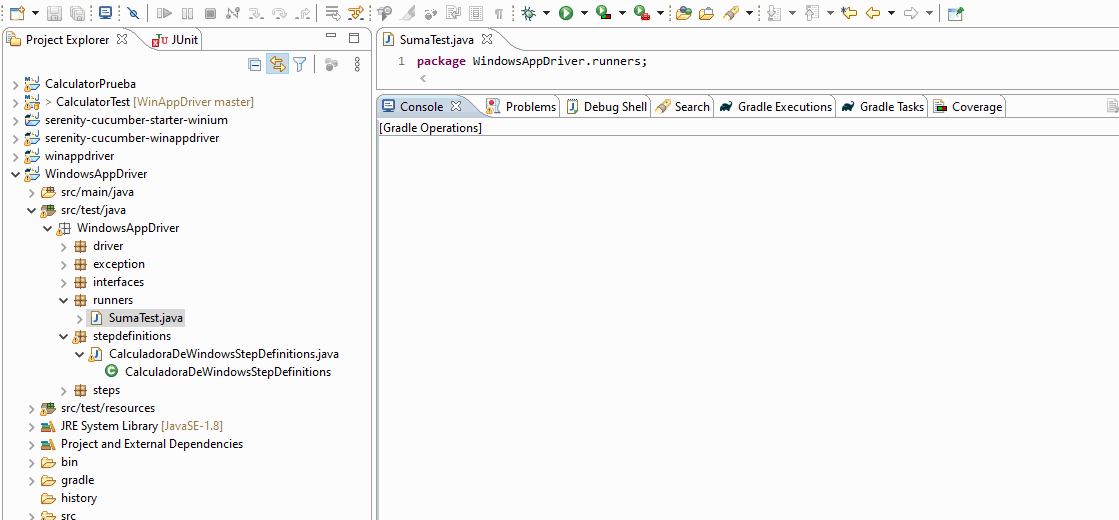Expand the src/test/resources folder
This screenshot has width=1119, height=520.
point(31,408)
